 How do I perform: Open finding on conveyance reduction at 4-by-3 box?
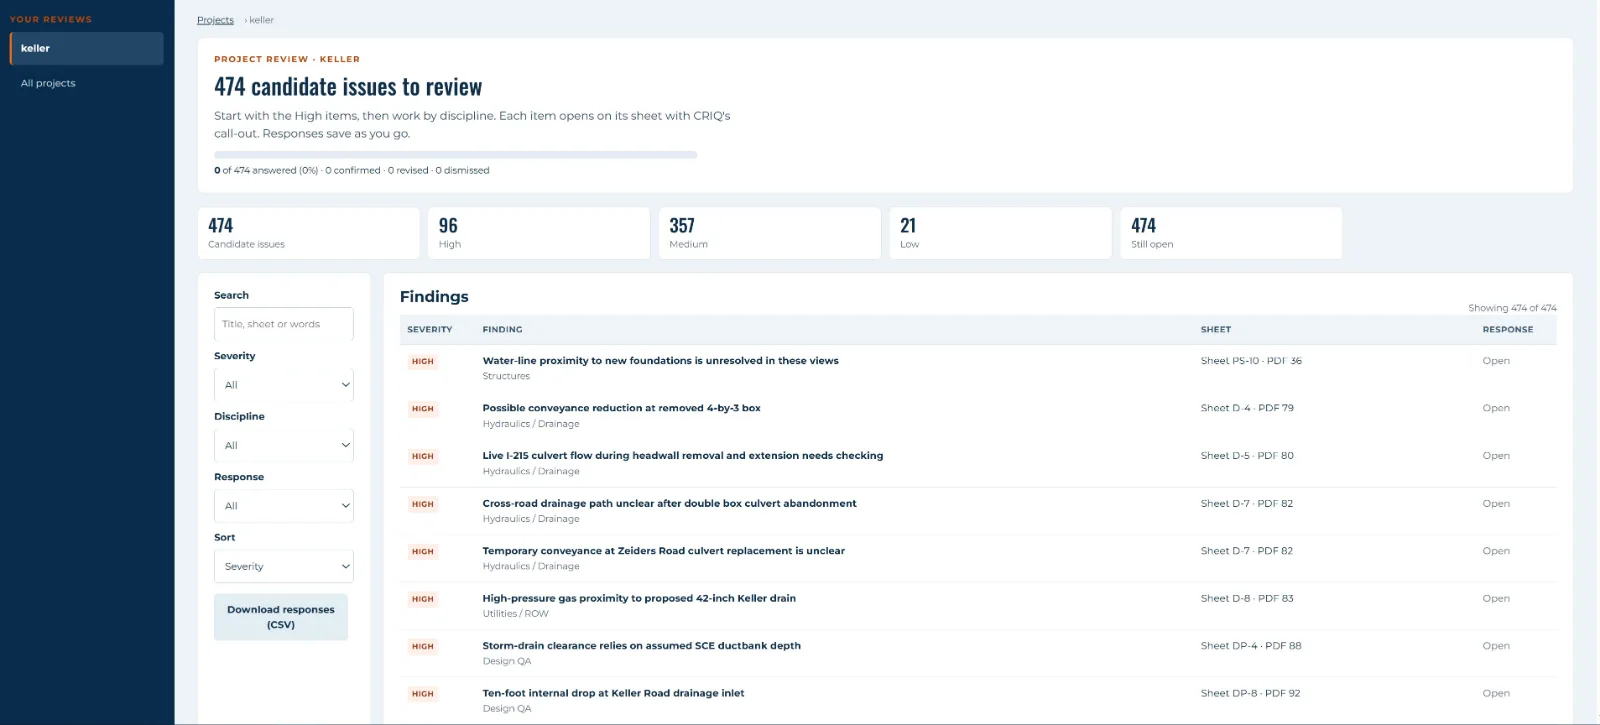621,408
